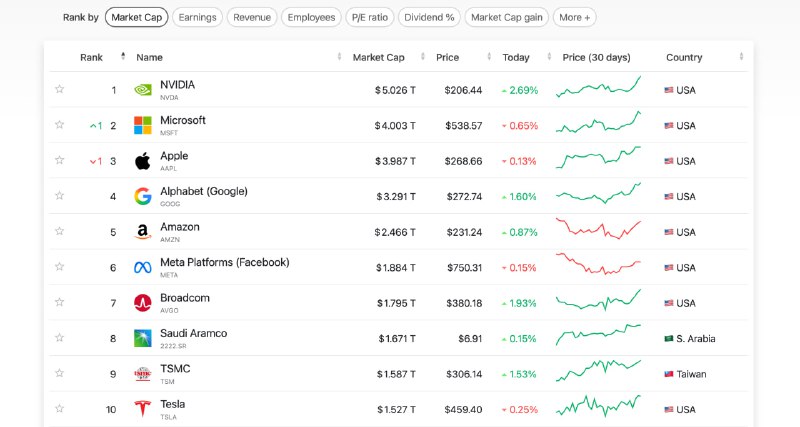Toggle favorite star for NVIDIA

coord(60,90)
